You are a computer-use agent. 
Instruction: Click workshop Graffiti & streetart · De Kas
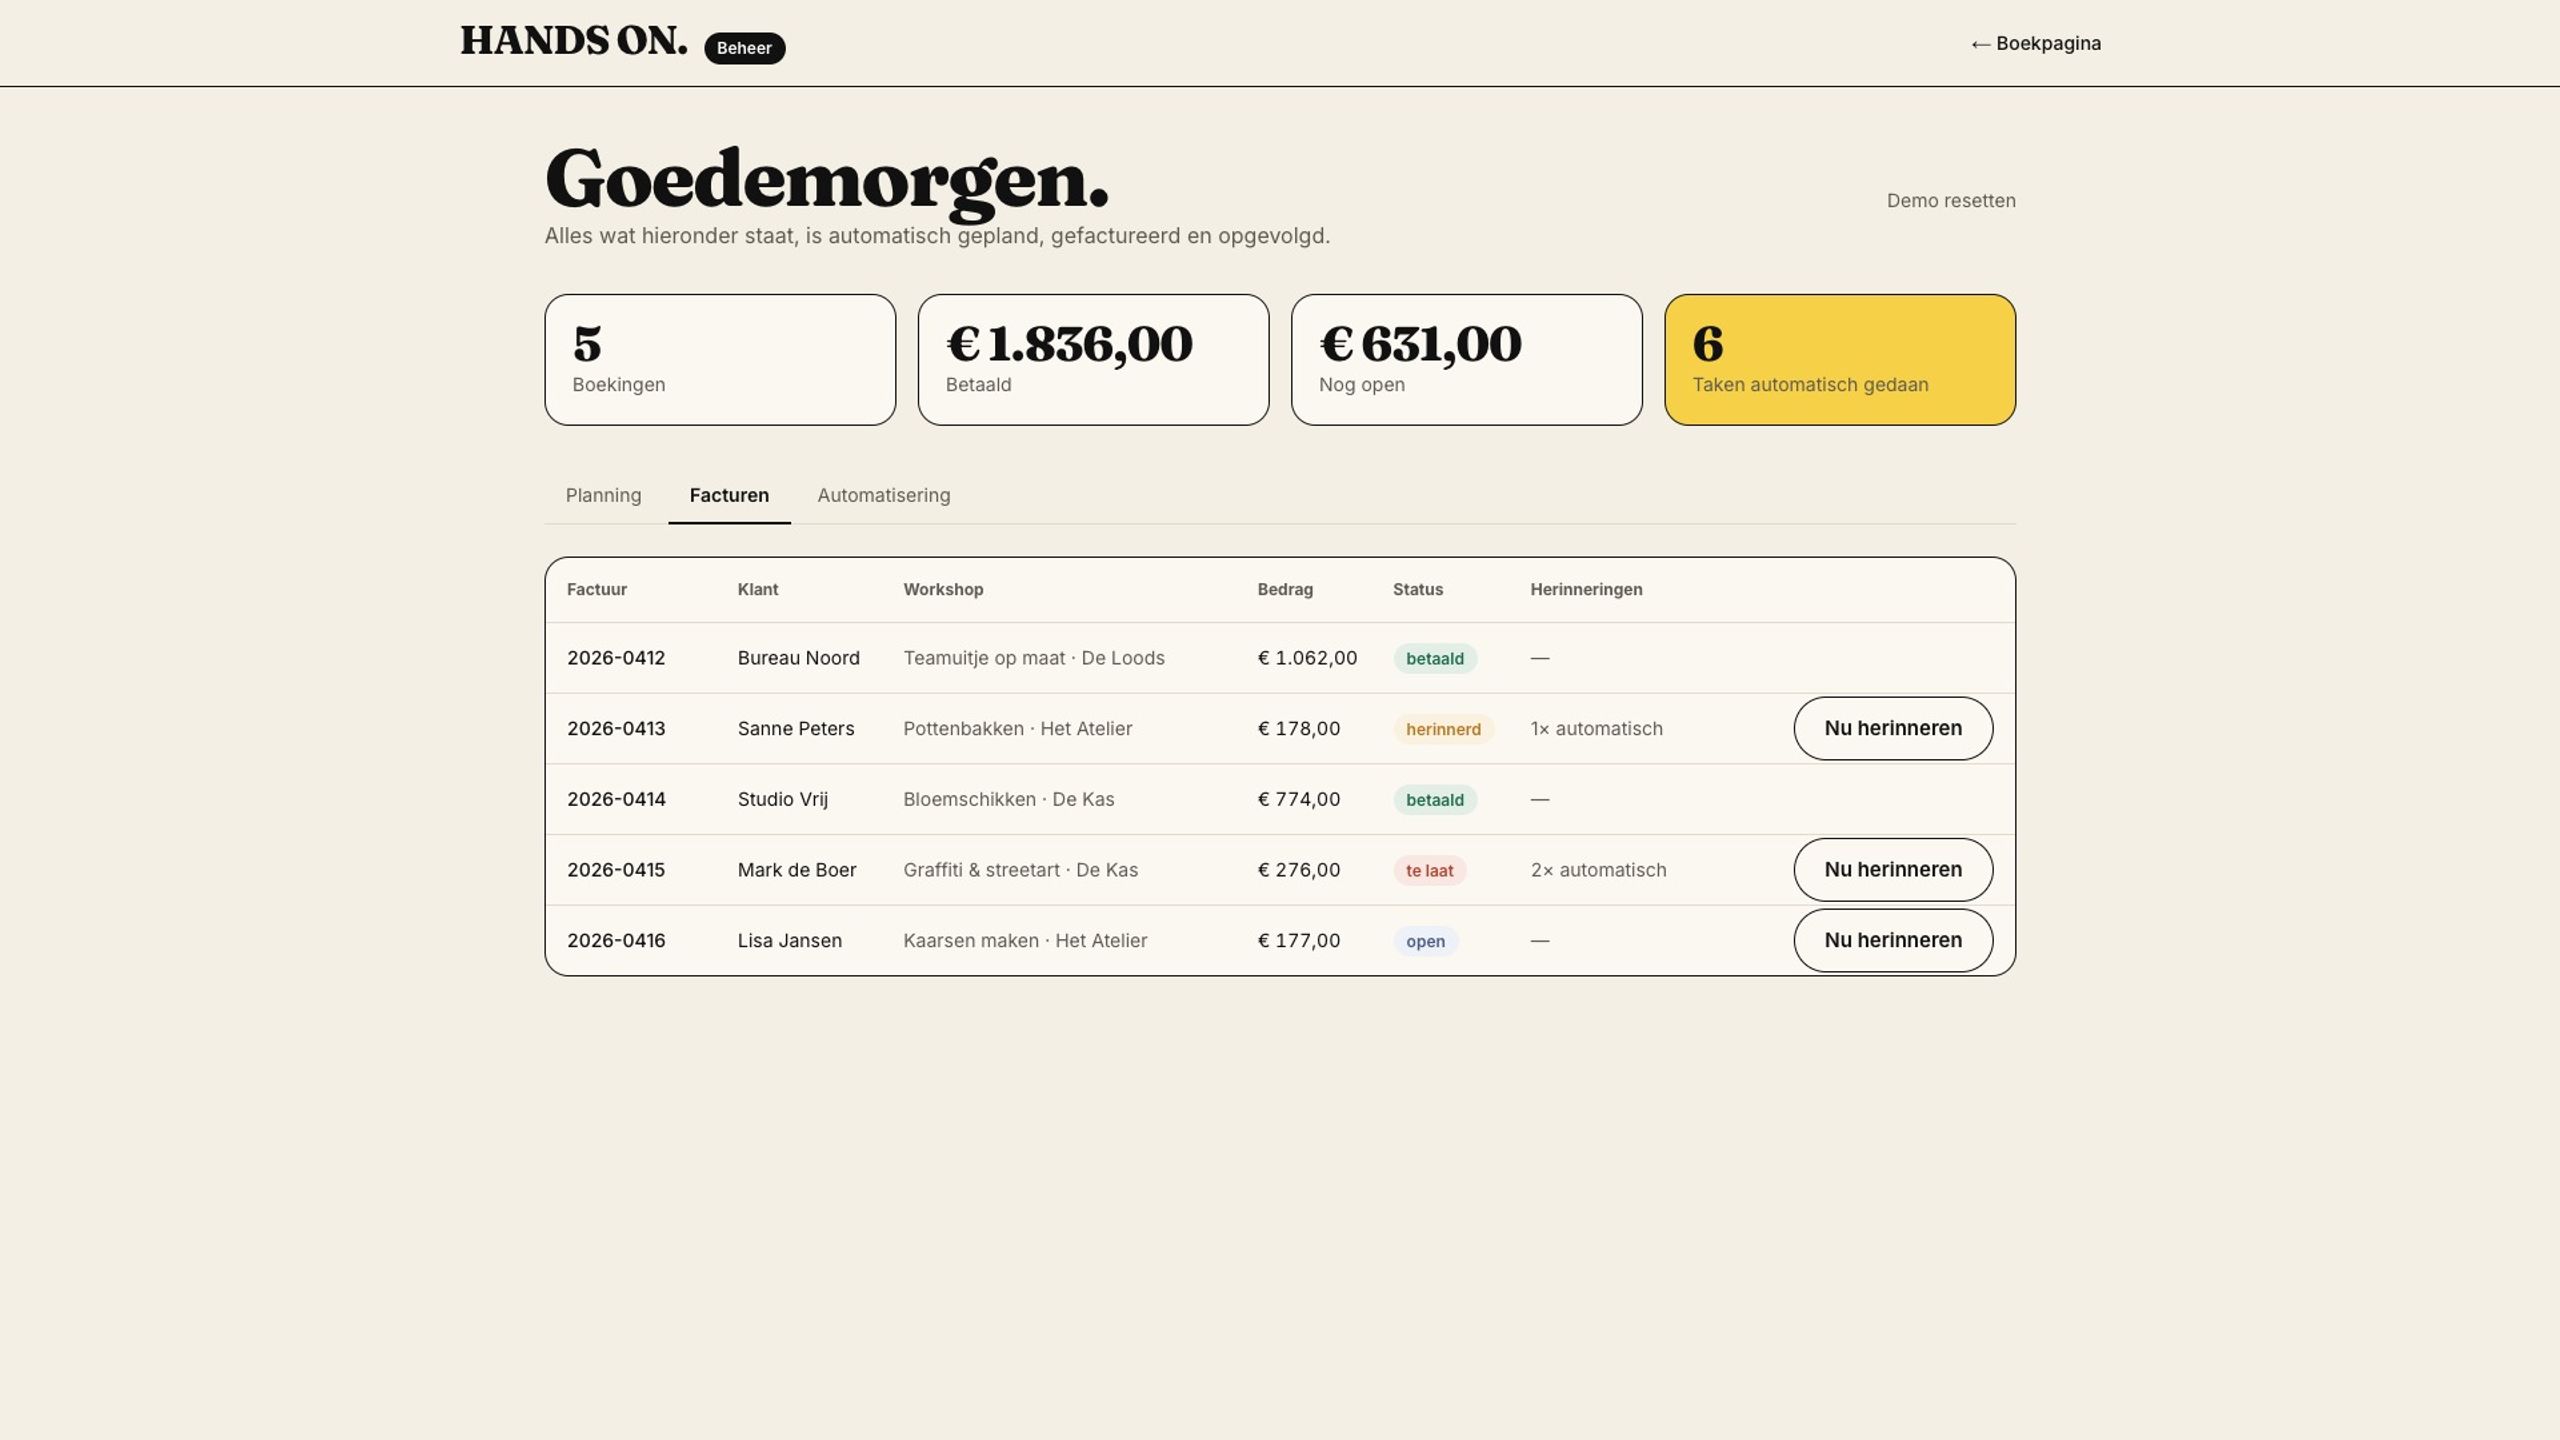1021,870
